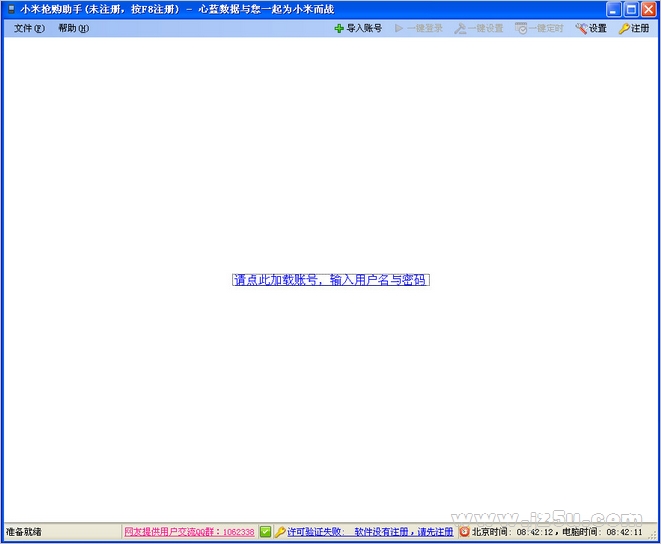The height and width of the screenshot is (544, 661).
Task: Minimize the 小米抢购助手 window
Action: pyautogui.click(x=613, y=9)
